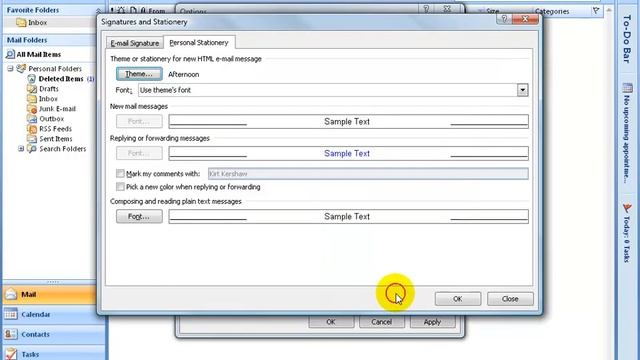
Task: Switch to the E-mail Signature tab
Action: [135, 43]
